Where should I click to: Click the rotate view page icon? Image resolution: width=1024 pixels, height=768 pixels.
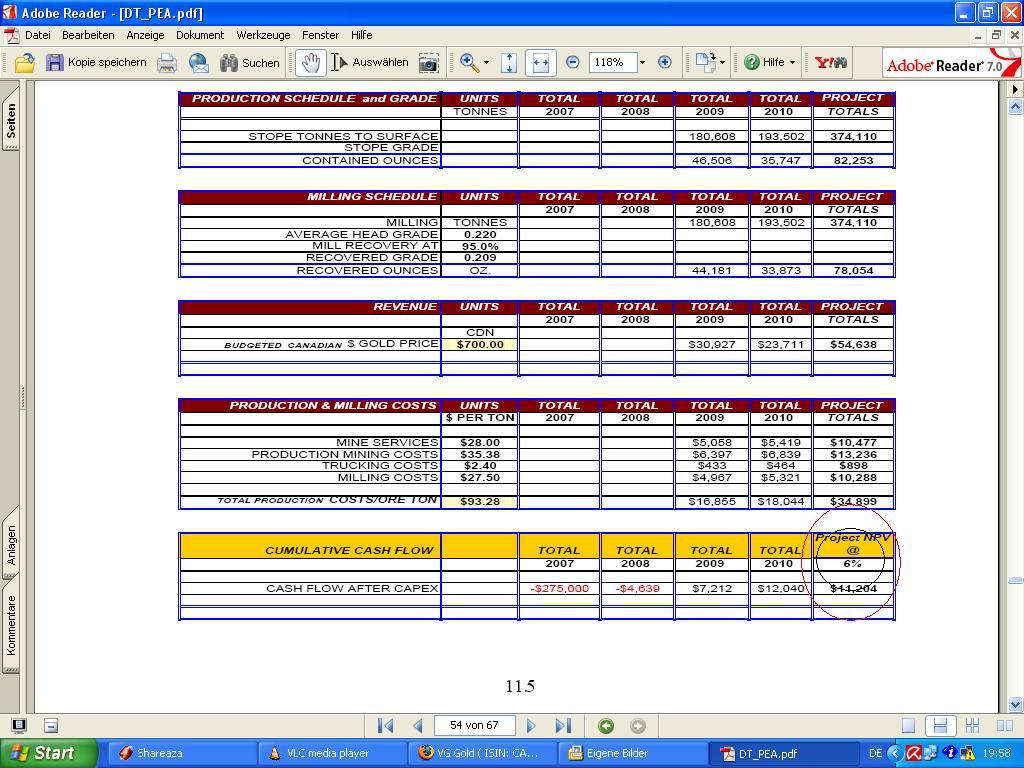tap(705, 63)
